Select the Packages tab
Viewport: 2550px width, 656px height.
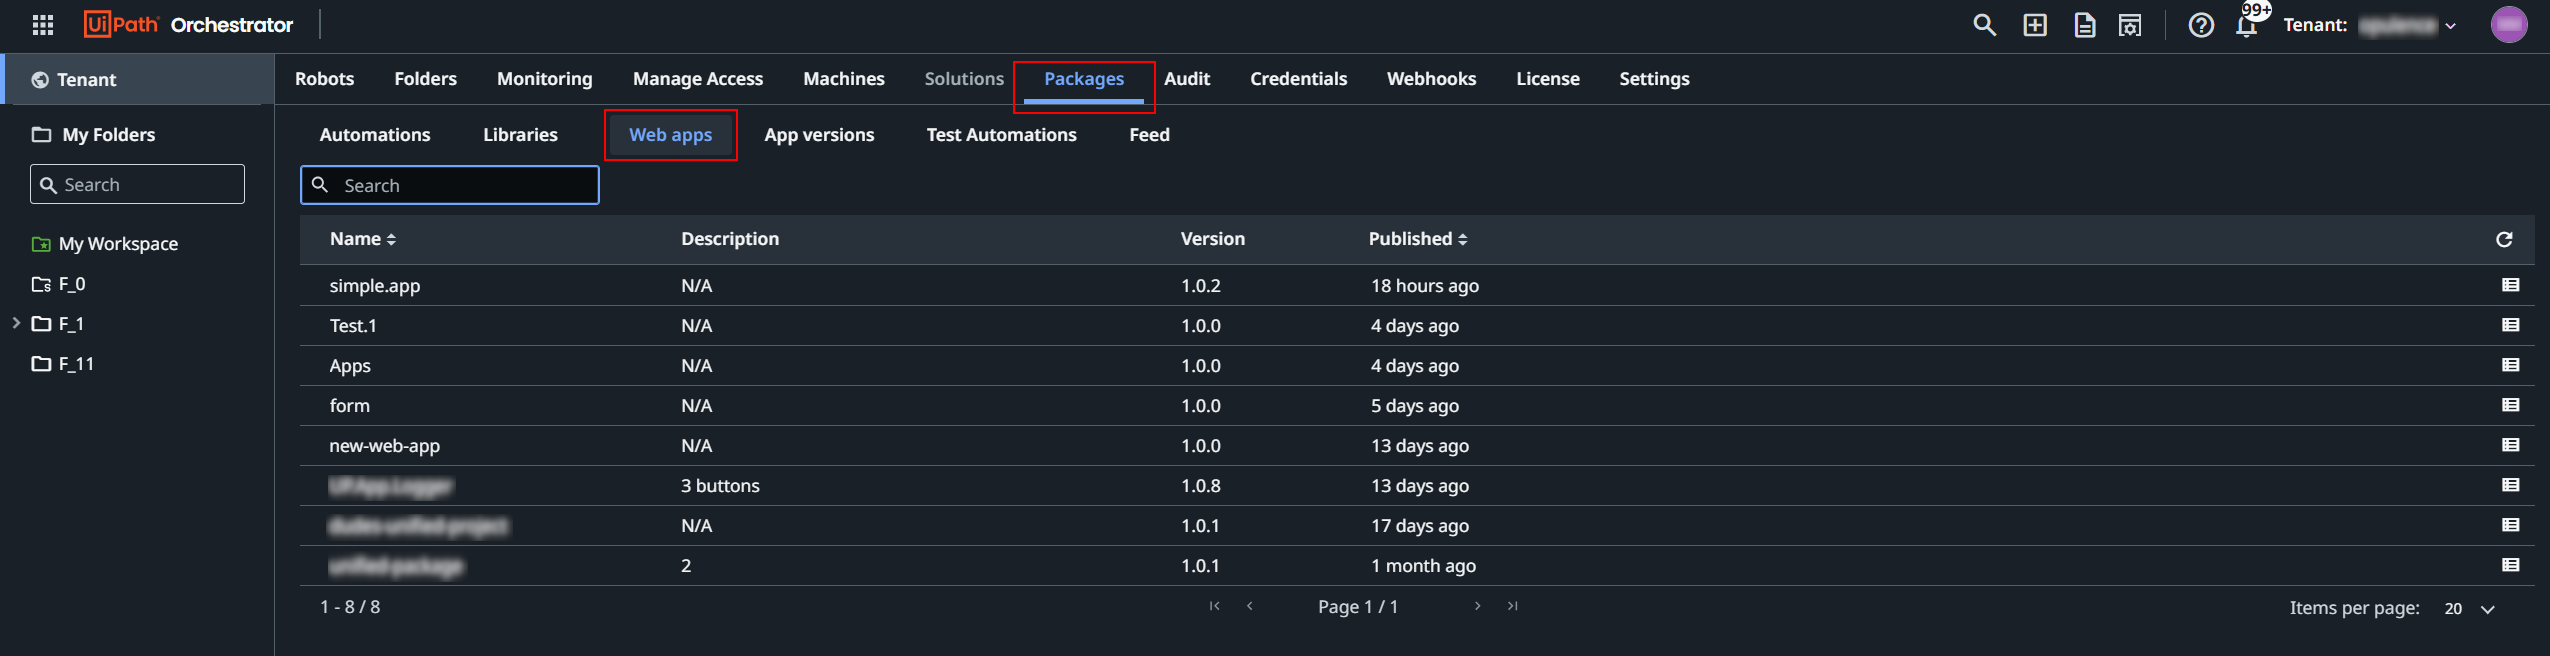click(1084, 79)
